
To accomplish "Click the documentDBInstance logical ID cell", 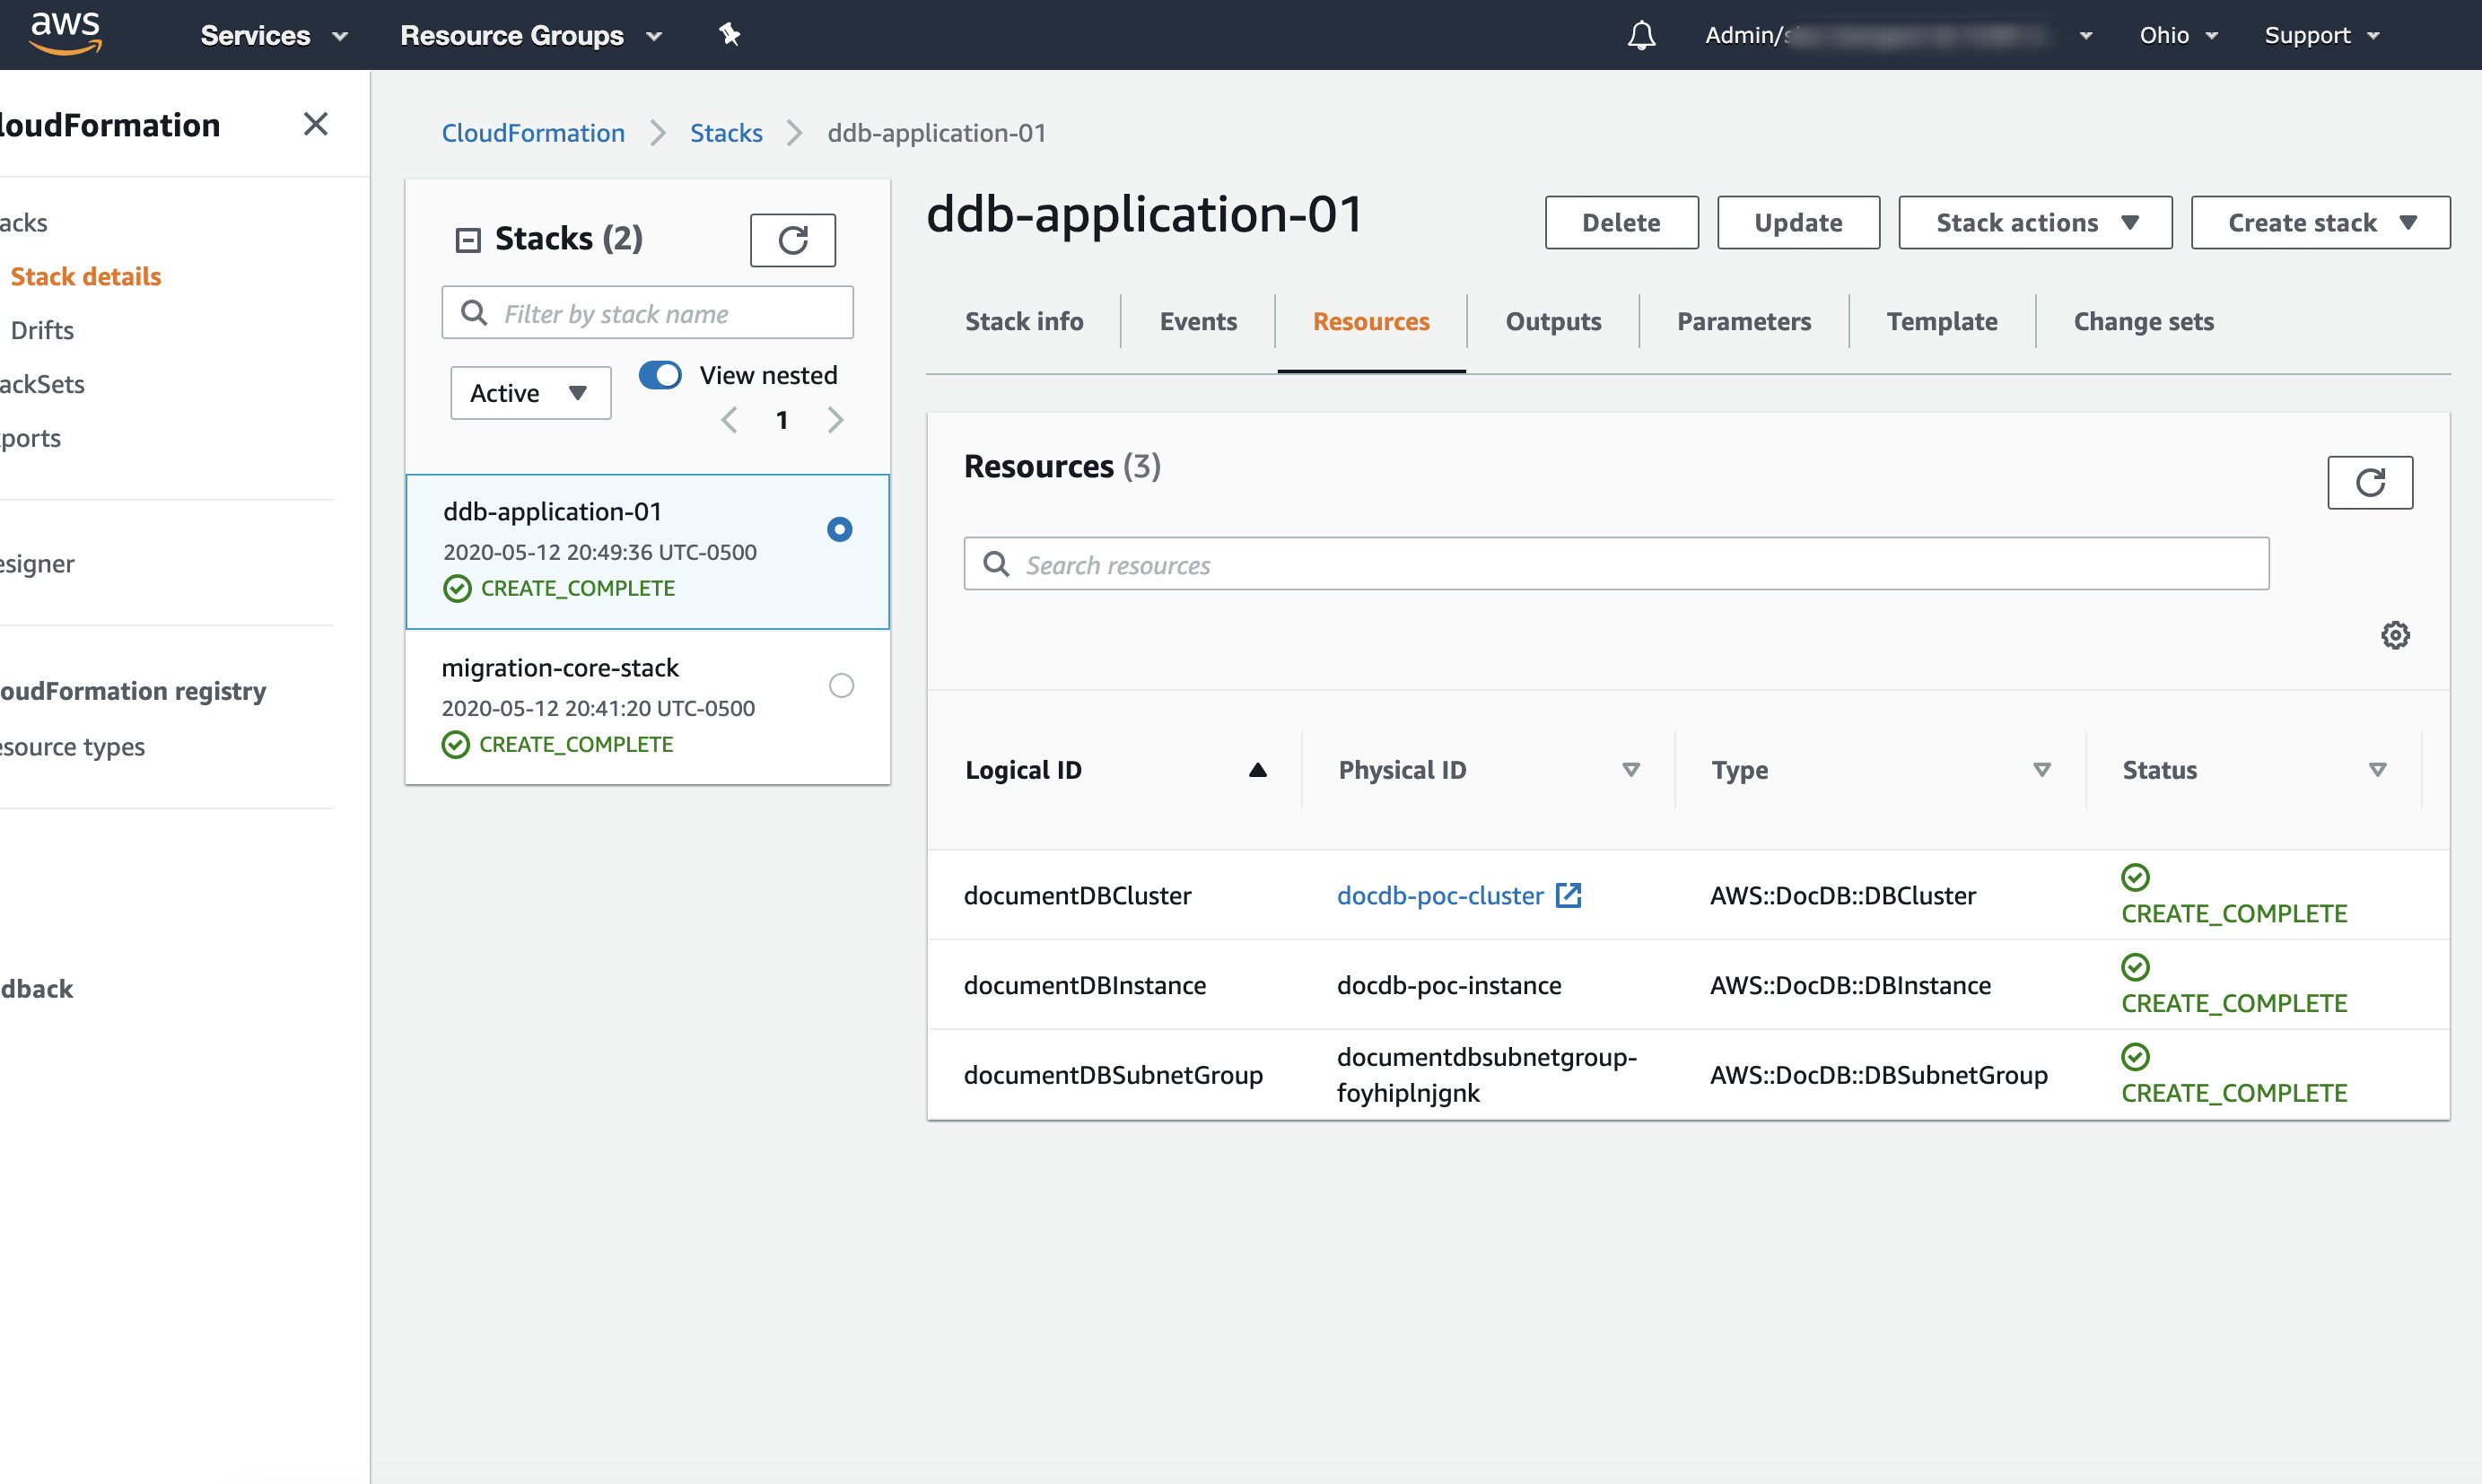I will [1084, 985].
